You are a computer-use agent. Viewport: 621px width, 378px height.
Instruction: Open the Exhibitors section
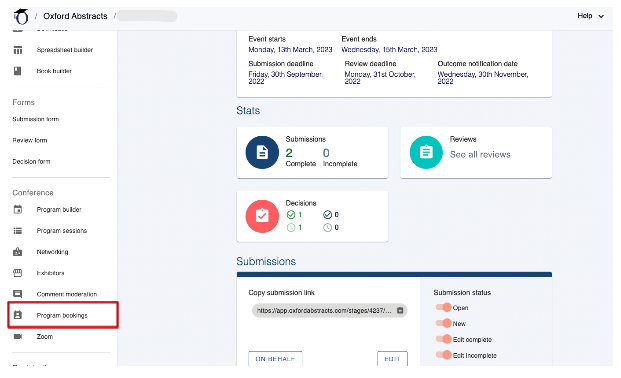pos(50,273)
